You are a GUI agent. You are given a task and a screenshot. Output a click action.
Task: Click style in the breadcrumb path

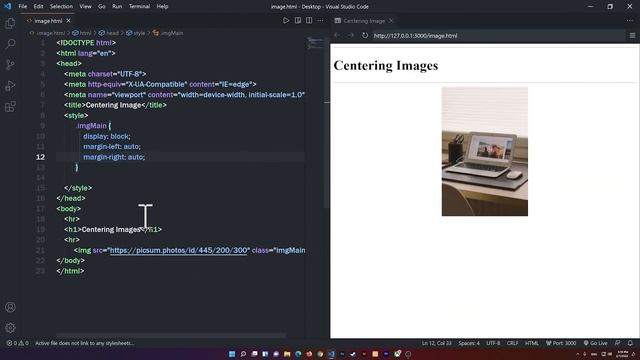tap(139, 33)
